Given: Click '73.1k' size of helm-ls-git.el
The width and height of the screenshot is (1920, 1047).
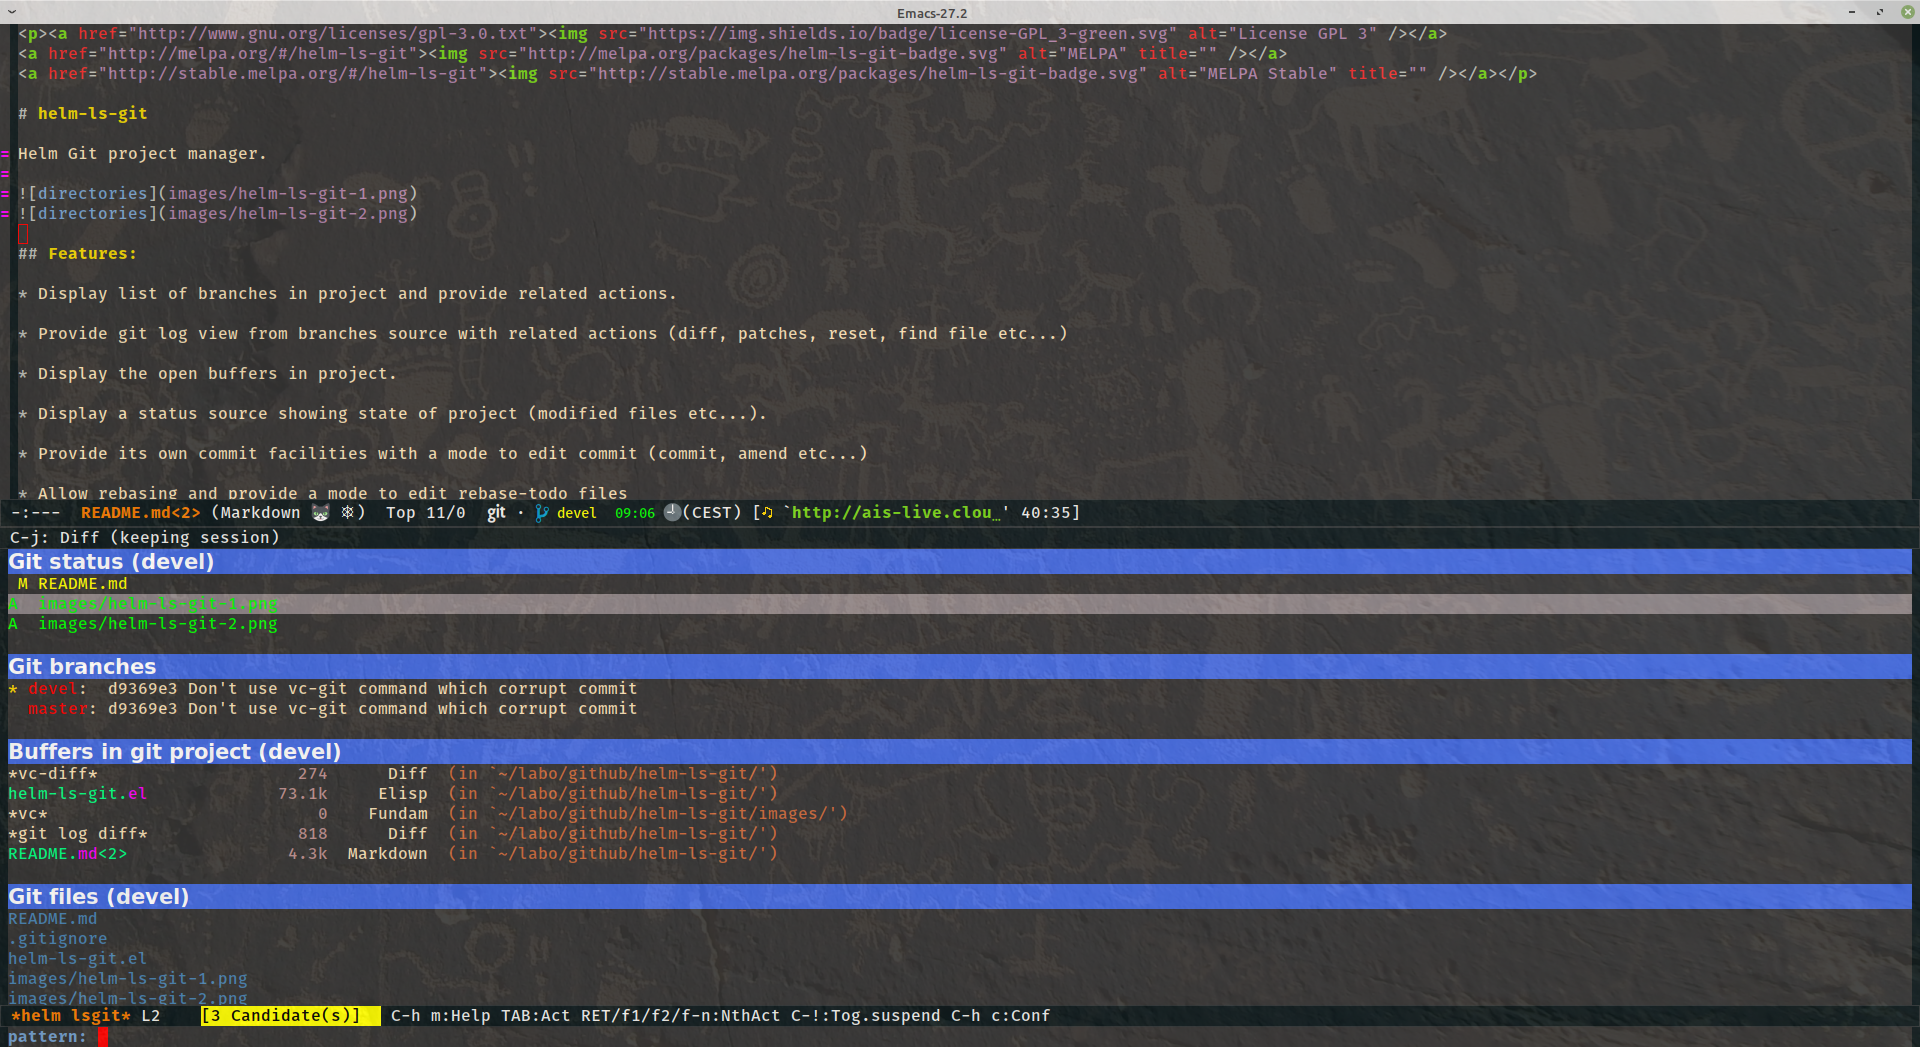Looking at the screenshot, I should [x=303, y=794].
